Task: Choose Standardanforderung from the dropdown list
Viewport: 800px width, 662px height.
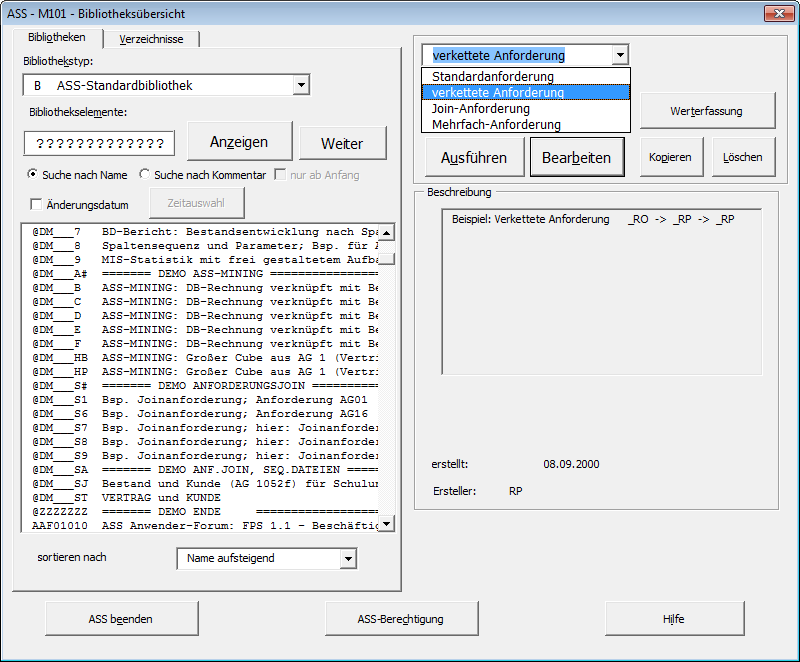Action: tap(526, 77)
